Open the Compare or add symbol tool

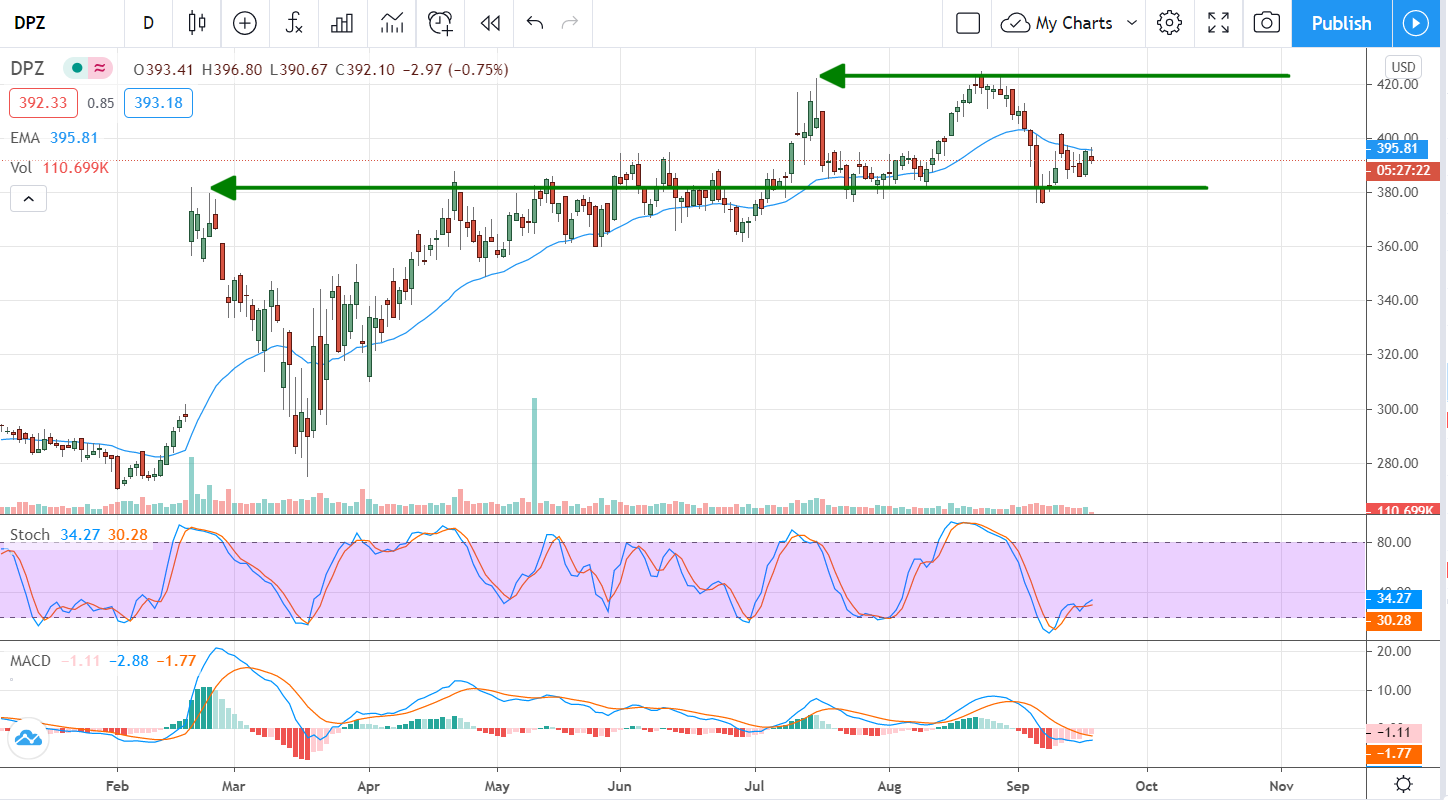click(x=244, y=23)
